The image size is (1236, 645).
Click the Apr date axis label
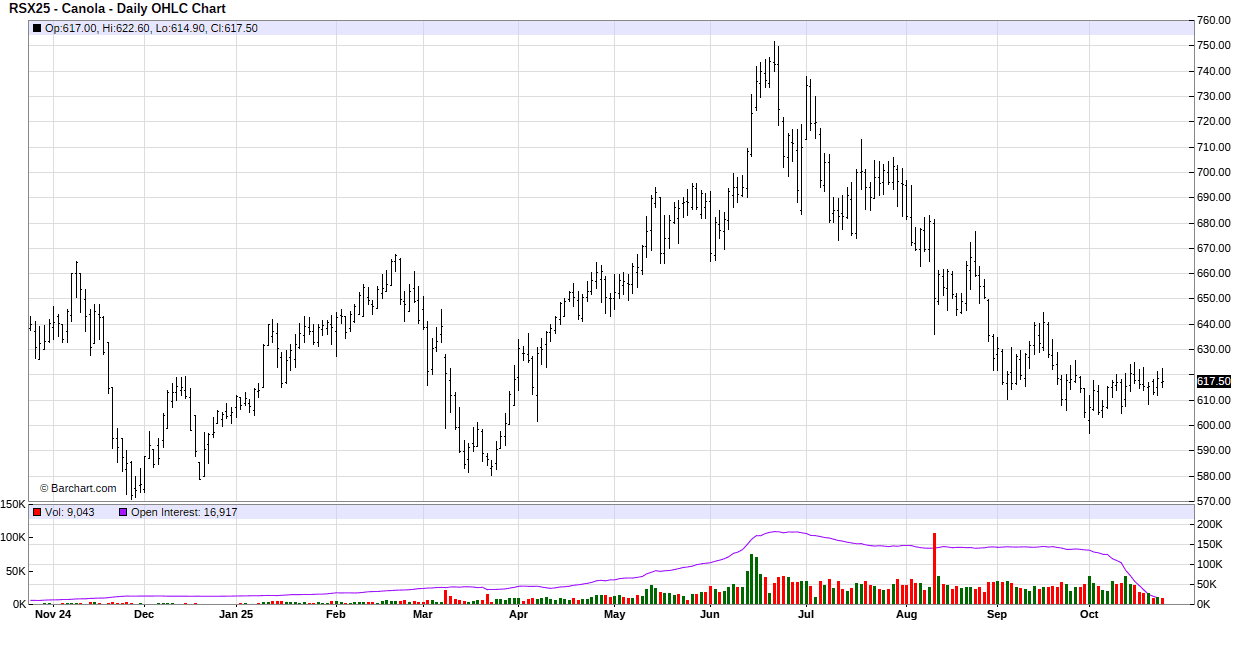518,615
